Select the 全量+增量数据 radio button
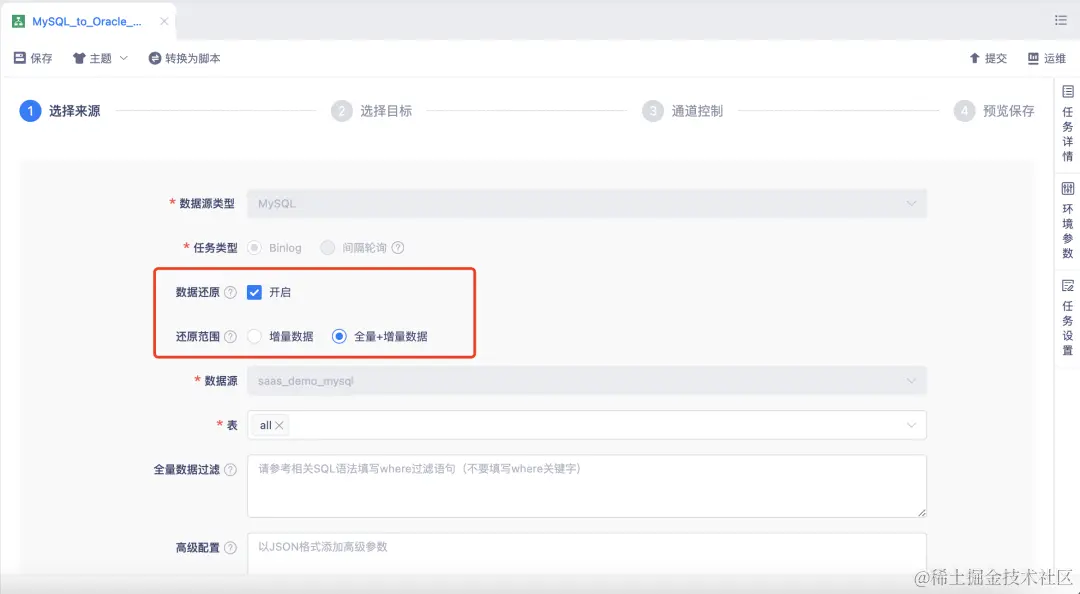Viewport: 1080px width, 594px height. (x=339, y=336)
